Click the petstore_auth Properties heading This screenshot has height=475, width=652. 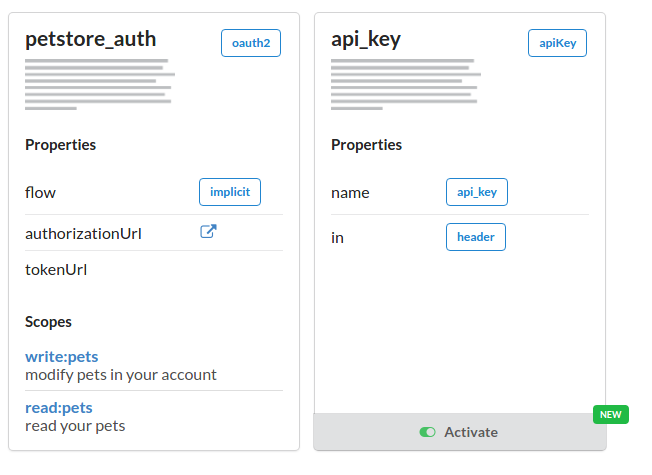(60, 145)
